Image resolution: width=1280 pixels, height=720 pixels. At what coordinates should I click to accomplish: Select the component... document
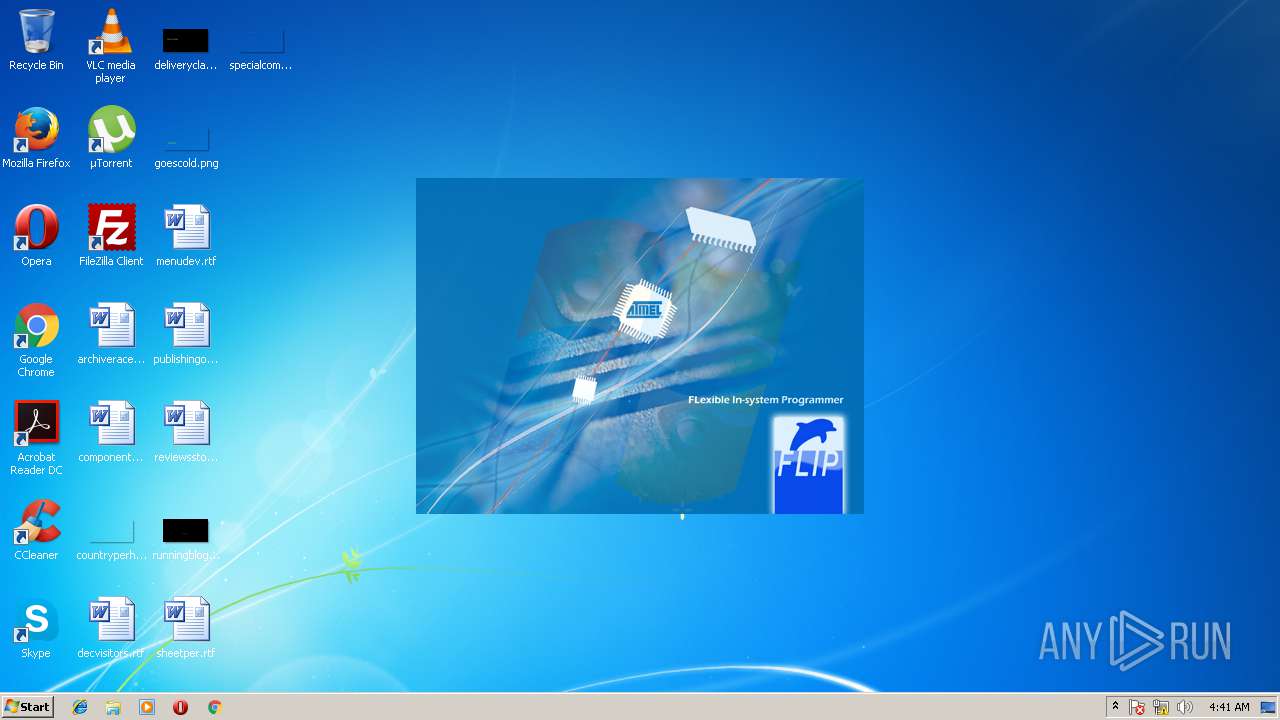pyautogui.click(x=110, y=432)
